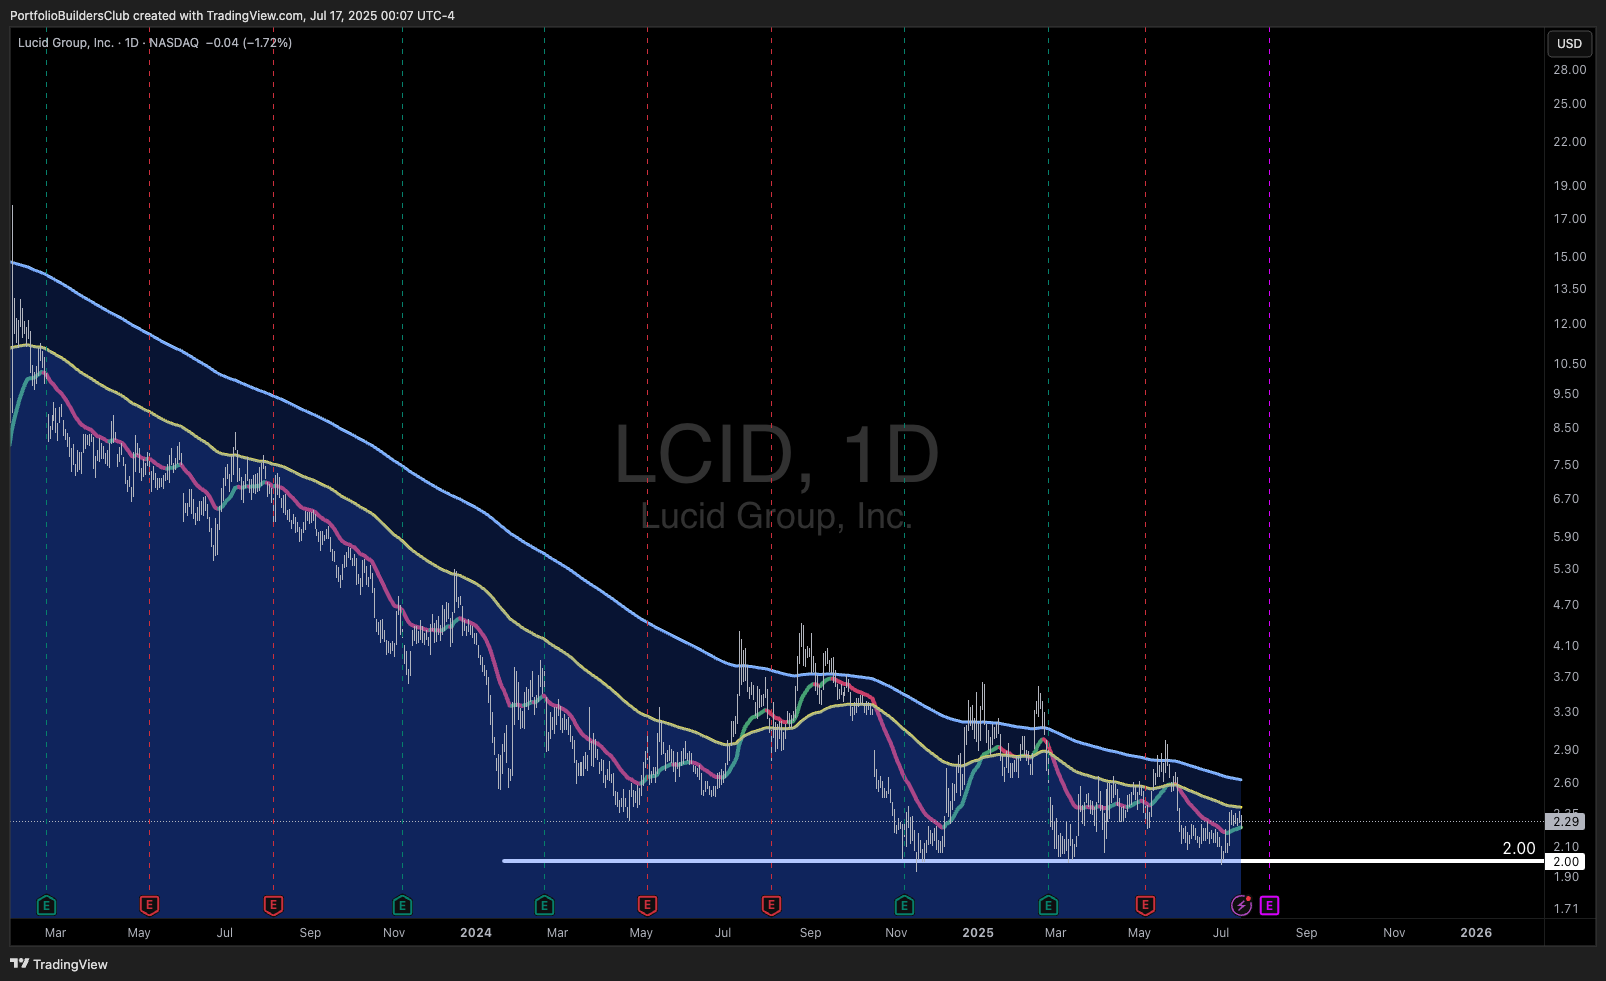
Task: Click the 17.00 price axis label
Action: coord(1570,219)
